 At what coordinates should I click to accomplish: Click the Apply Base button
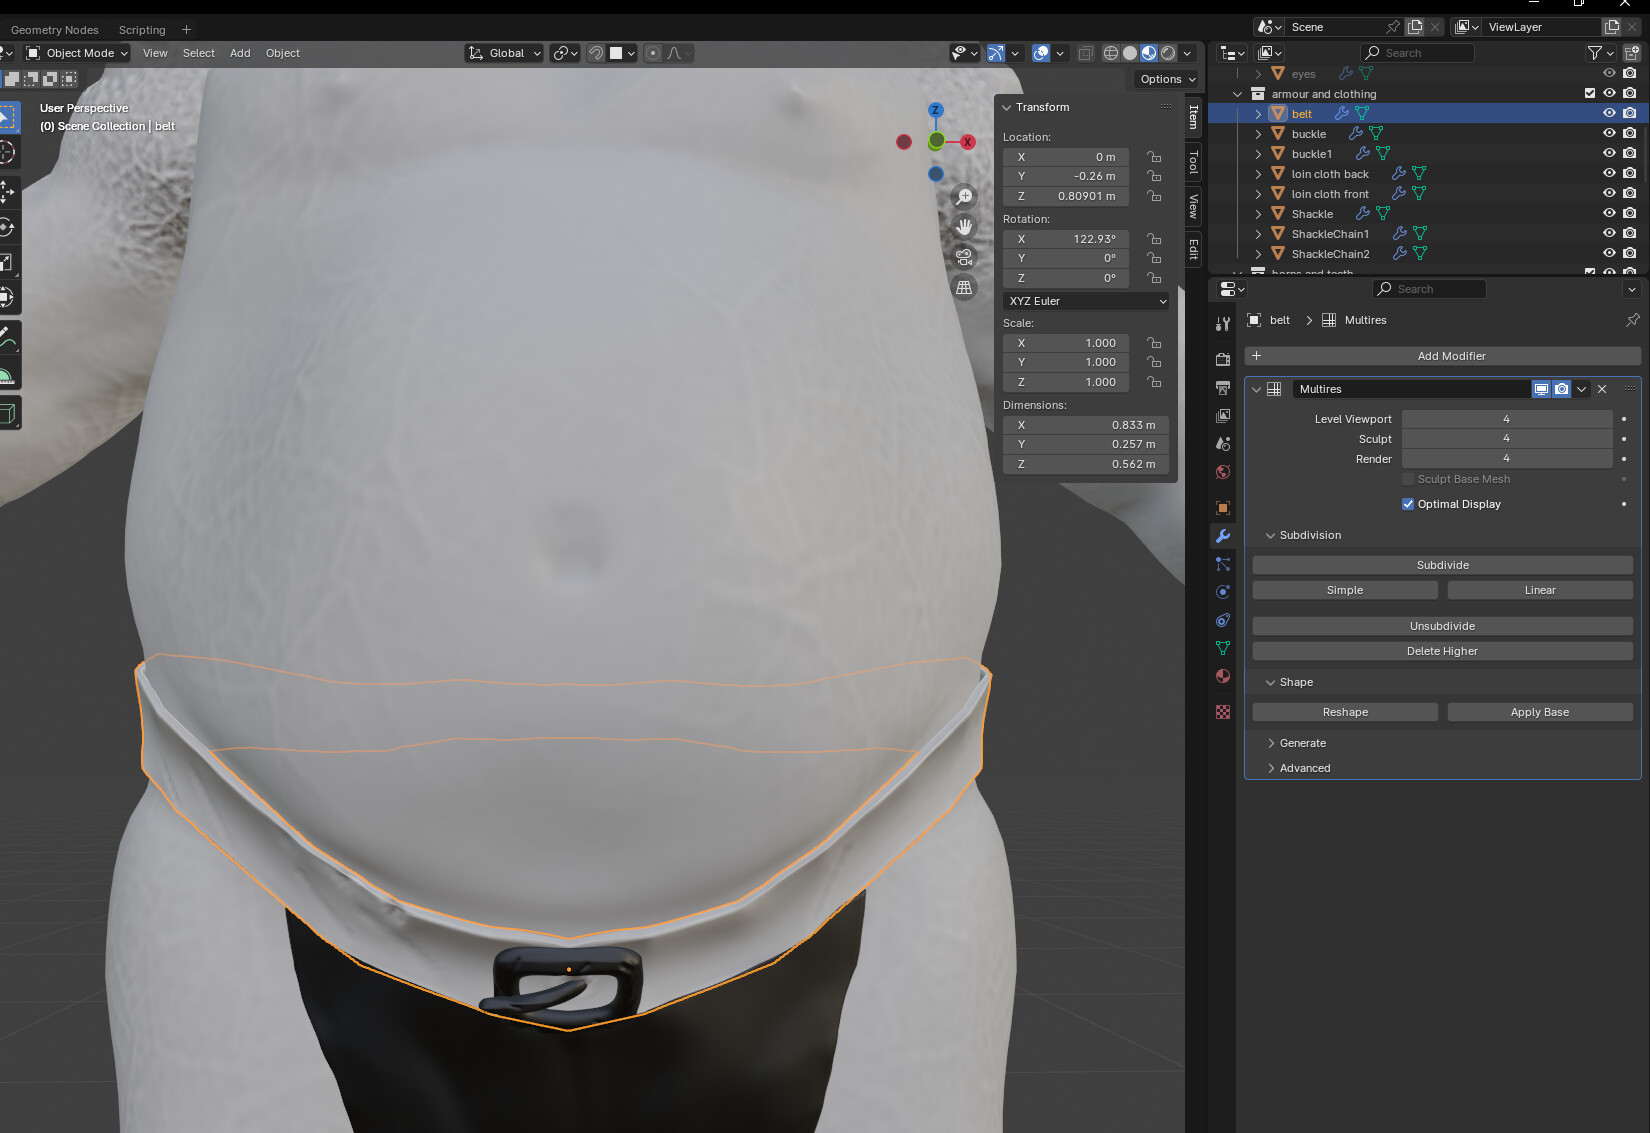pos(1539,712)
